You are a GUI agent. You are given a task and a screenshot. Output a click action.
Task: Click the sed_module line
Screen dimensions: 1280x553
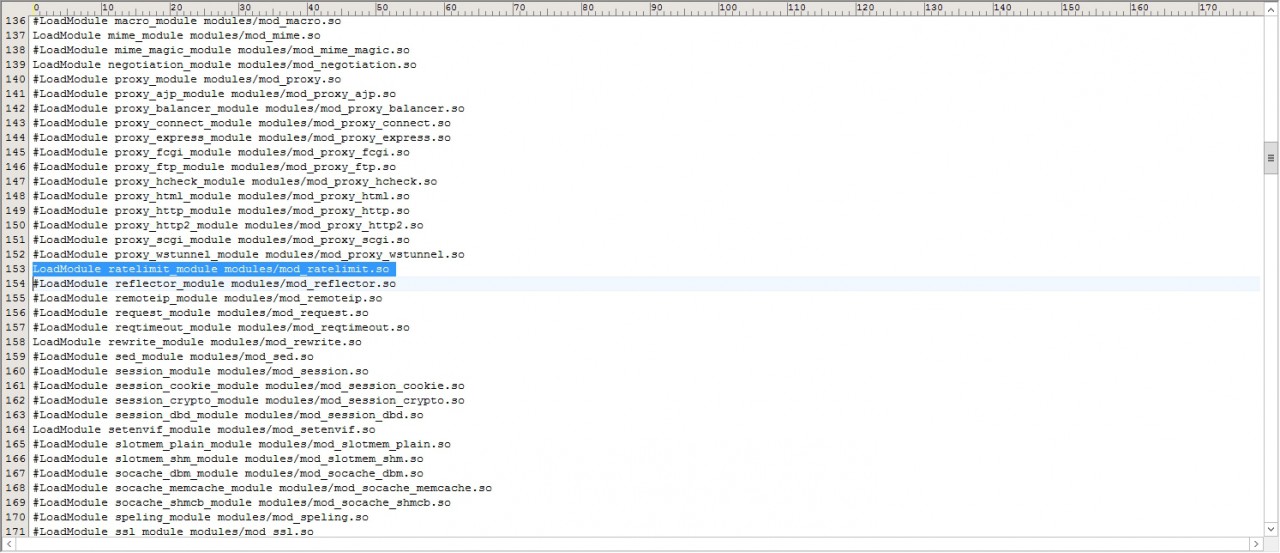coord(173,357)
